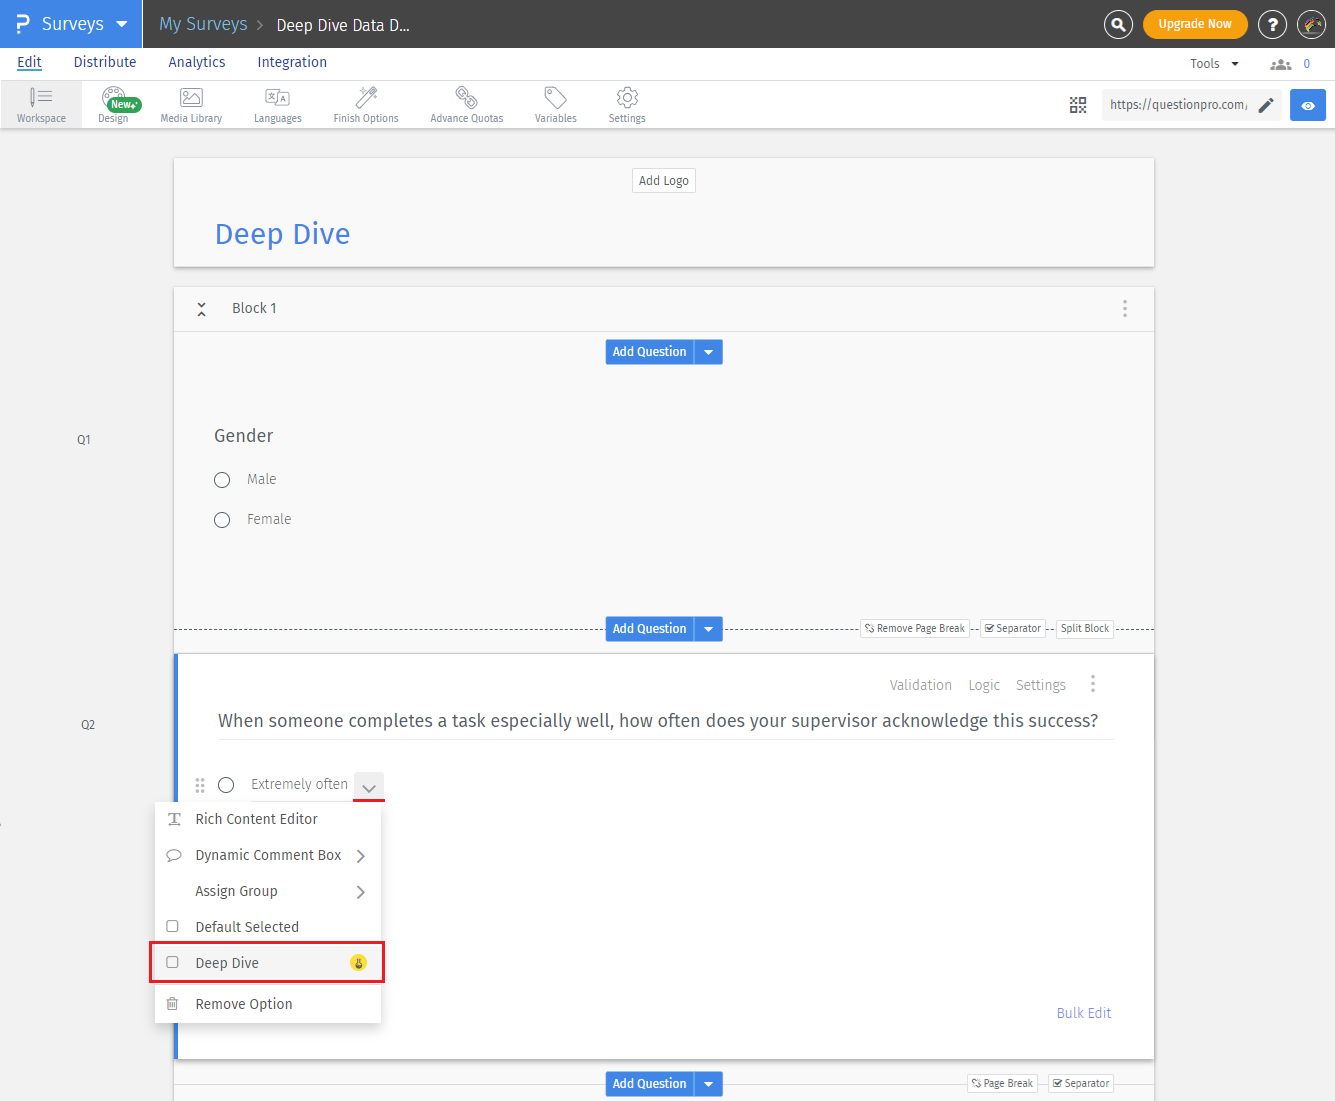This screenshot has width=1335, height=1101.
Task: Open Finish Options wand icon
Action: 366,104
